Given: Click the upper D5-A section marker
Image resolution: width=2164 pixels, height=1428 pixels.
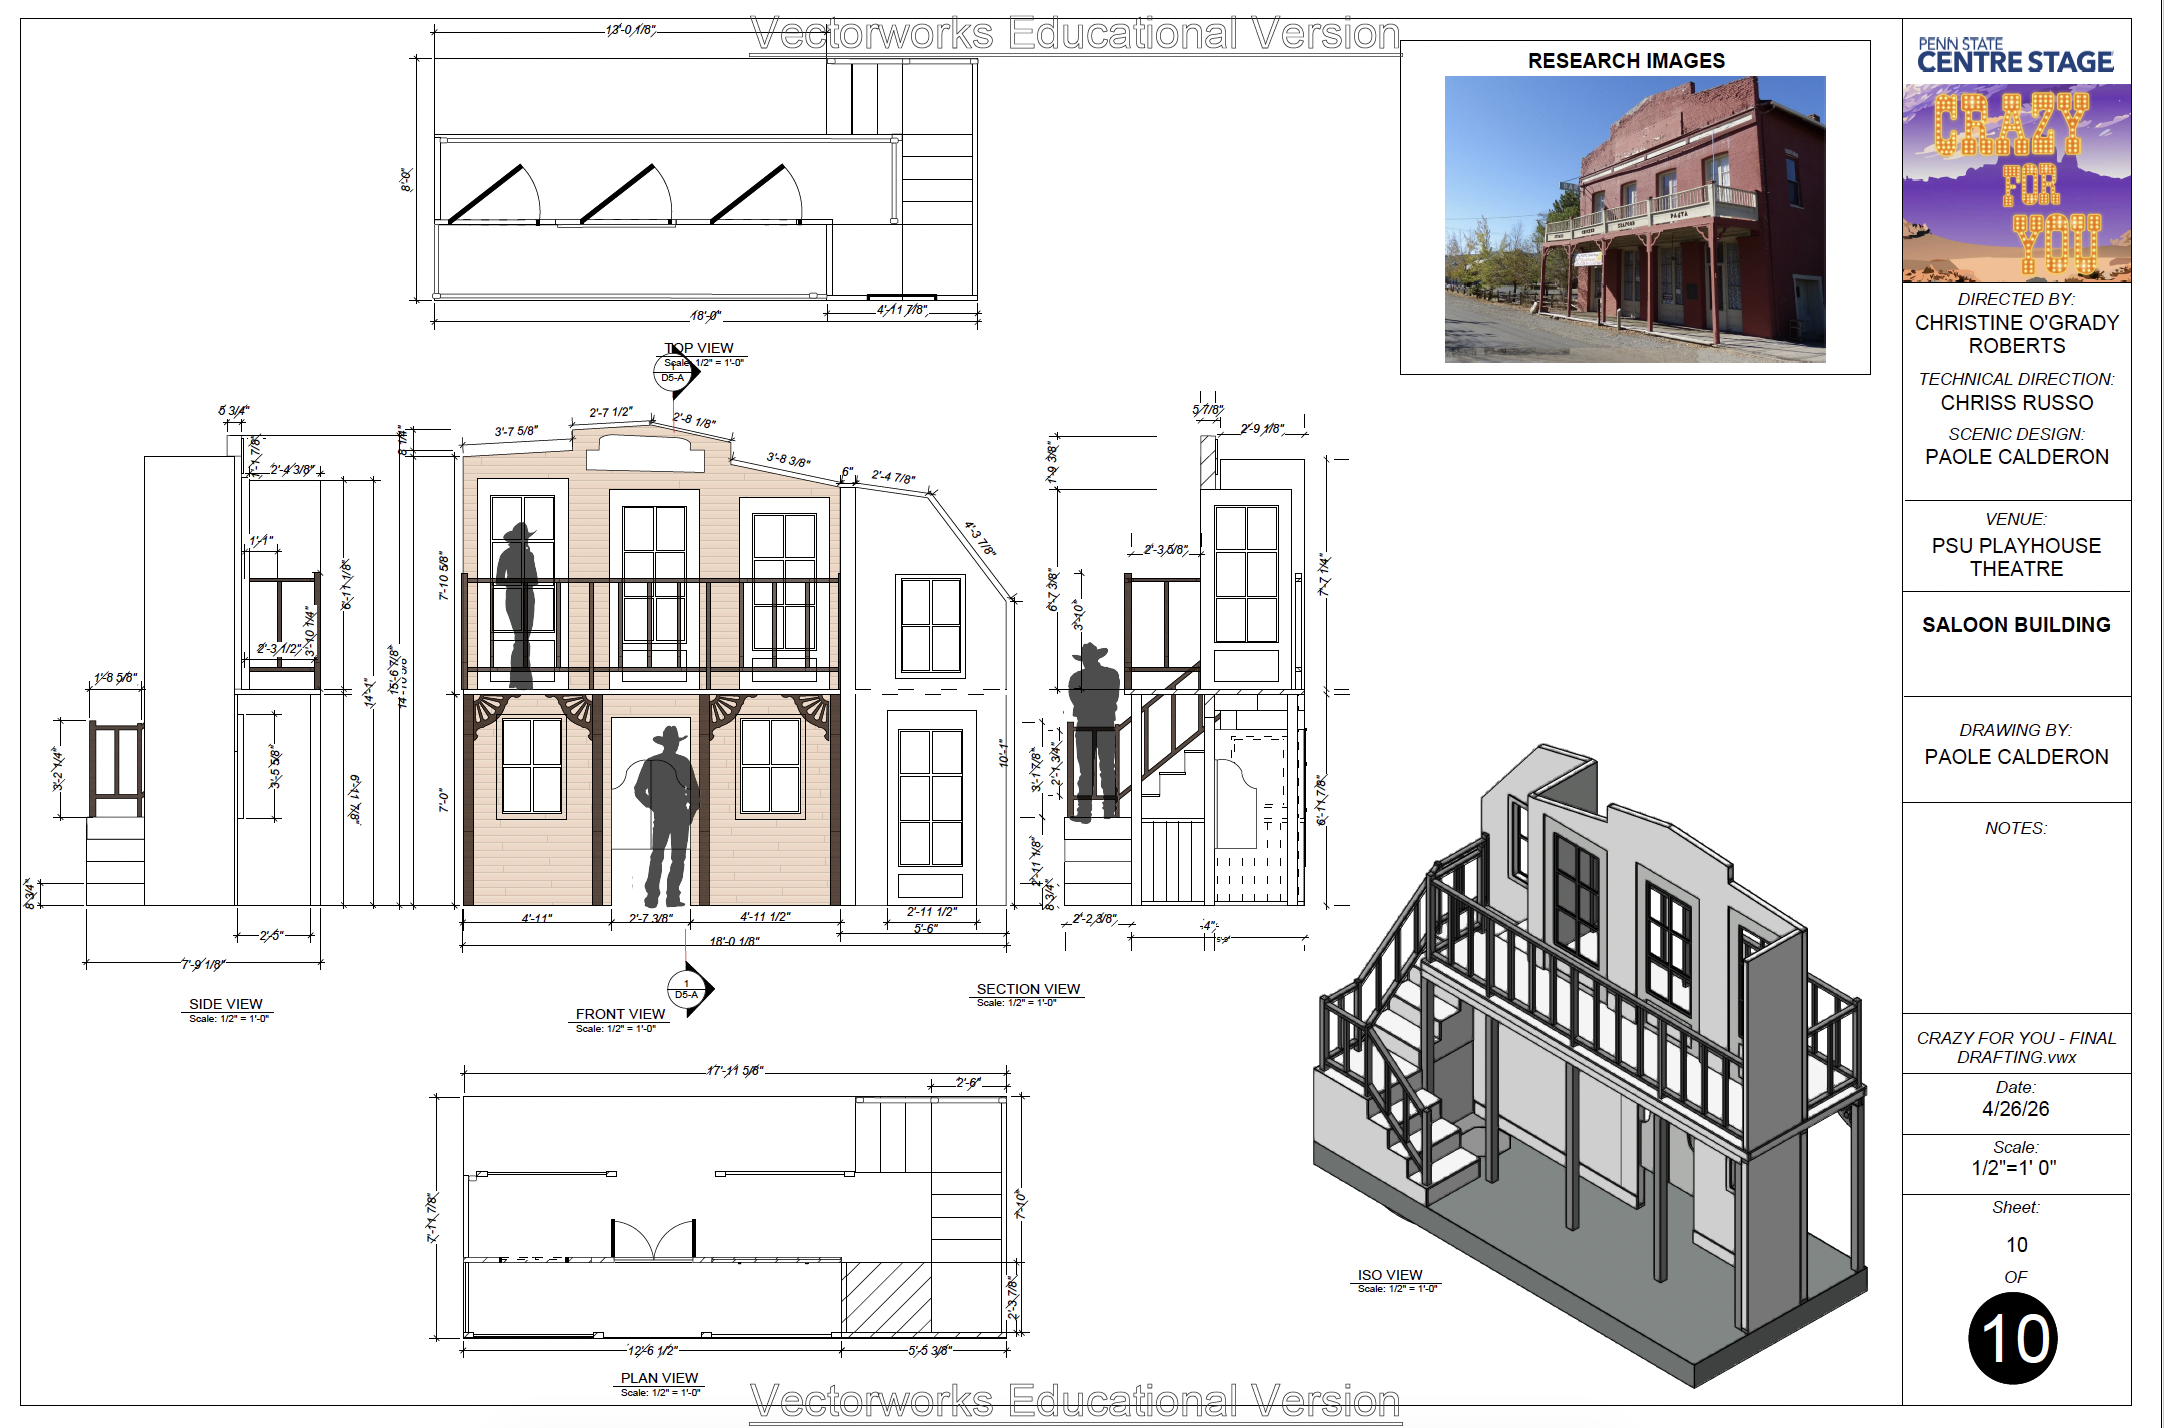Looking at the screenshot, I should click(x=676, y=374).
